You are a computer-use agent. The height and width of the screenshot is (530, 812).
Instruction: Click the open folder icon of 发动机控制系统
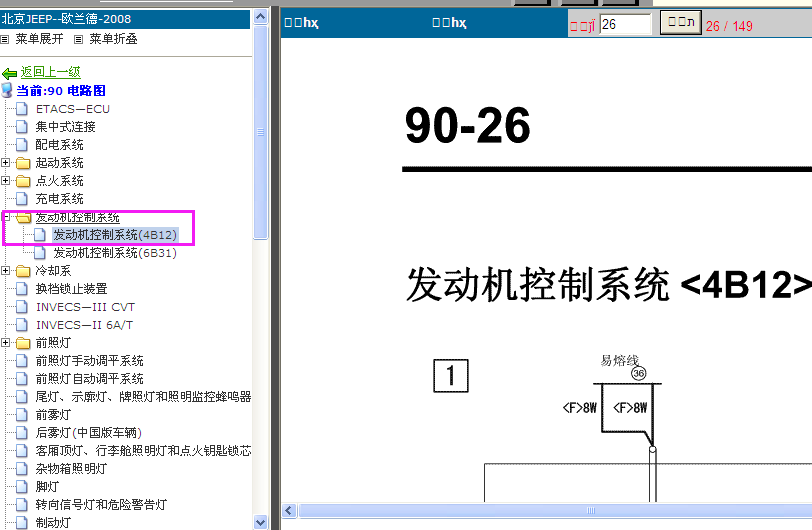point(23,217)
